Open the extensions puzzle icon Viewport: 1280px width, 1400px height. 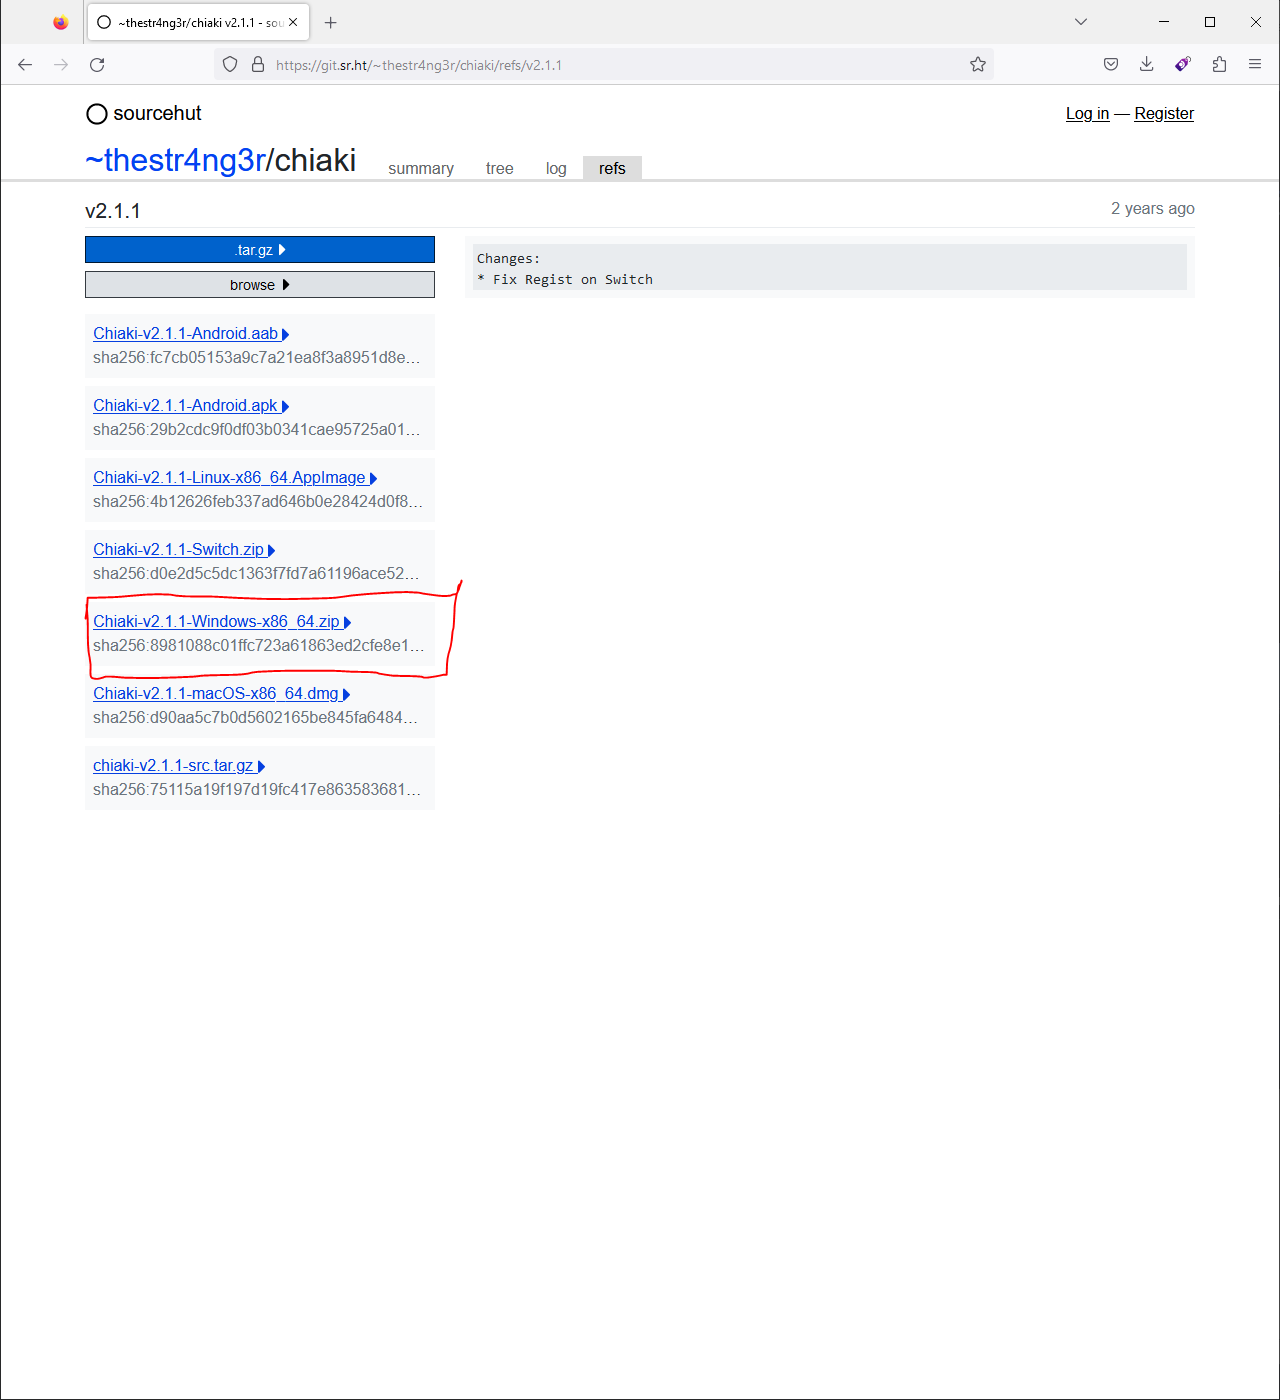pyautogui.click(x=1218, y=65)
